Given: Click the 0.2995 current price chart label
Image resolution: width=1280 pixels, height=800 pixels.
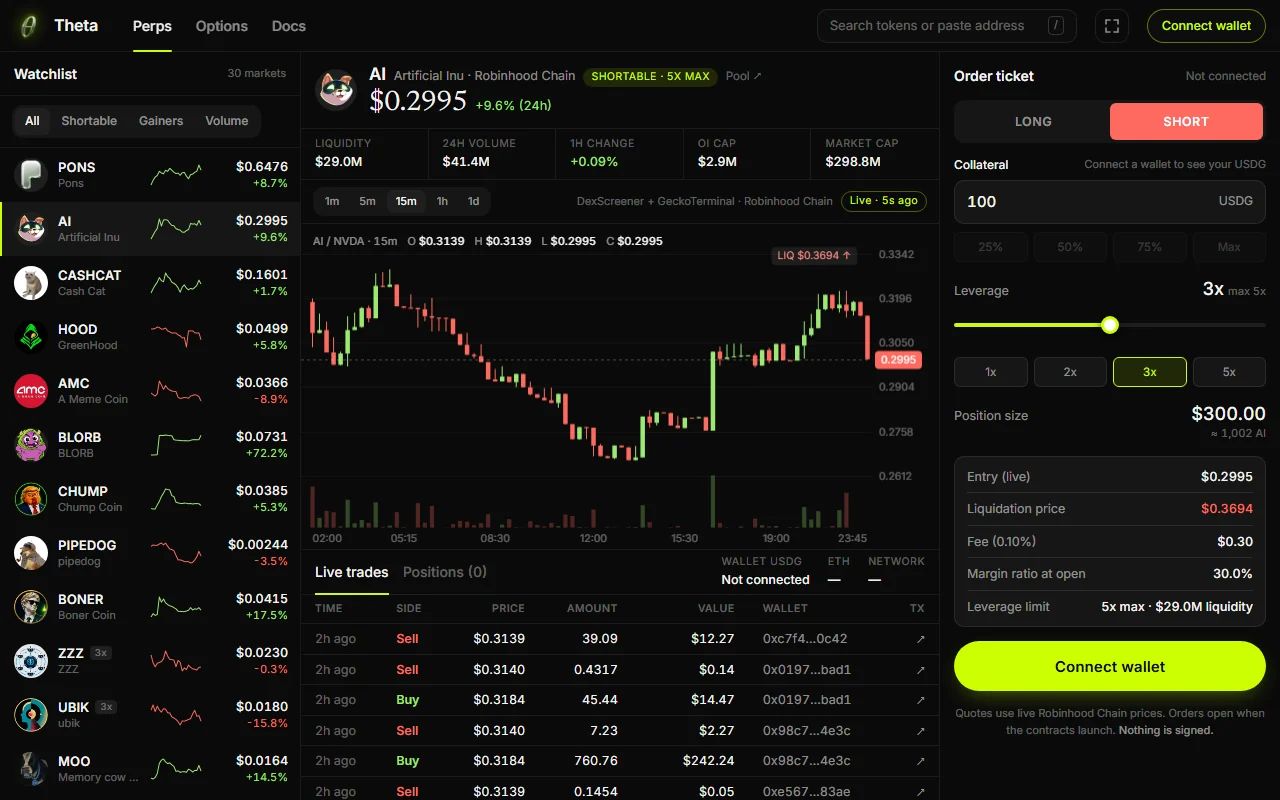Looking at the screenshot, I should point(898,360).
